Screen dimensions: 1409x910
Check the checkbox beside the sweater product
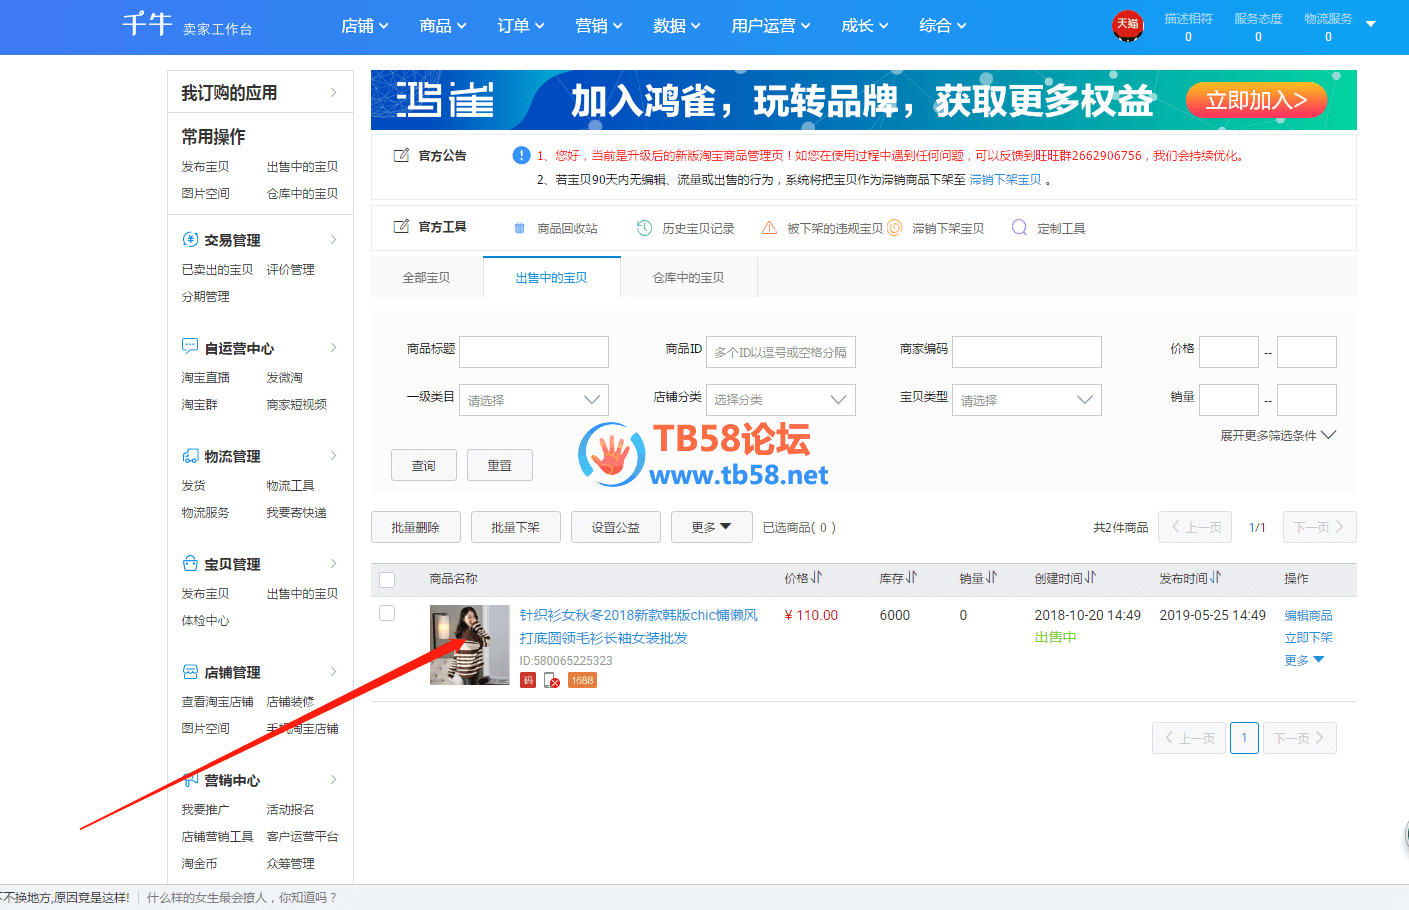click(387, 614)
